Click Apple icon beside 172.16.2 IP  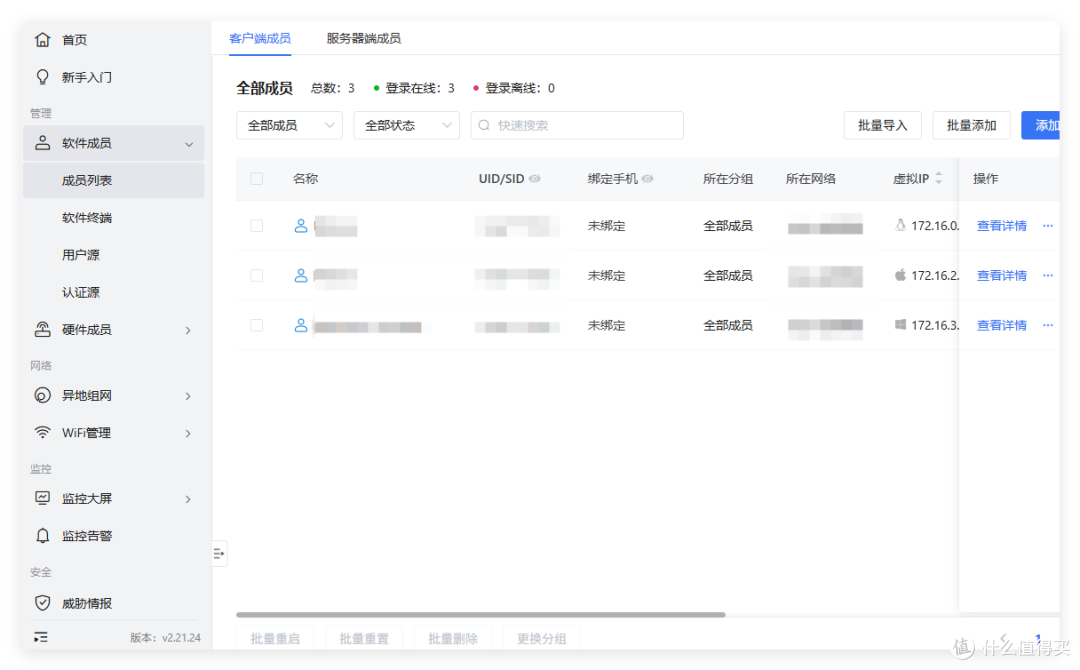[x=900, y=275]
